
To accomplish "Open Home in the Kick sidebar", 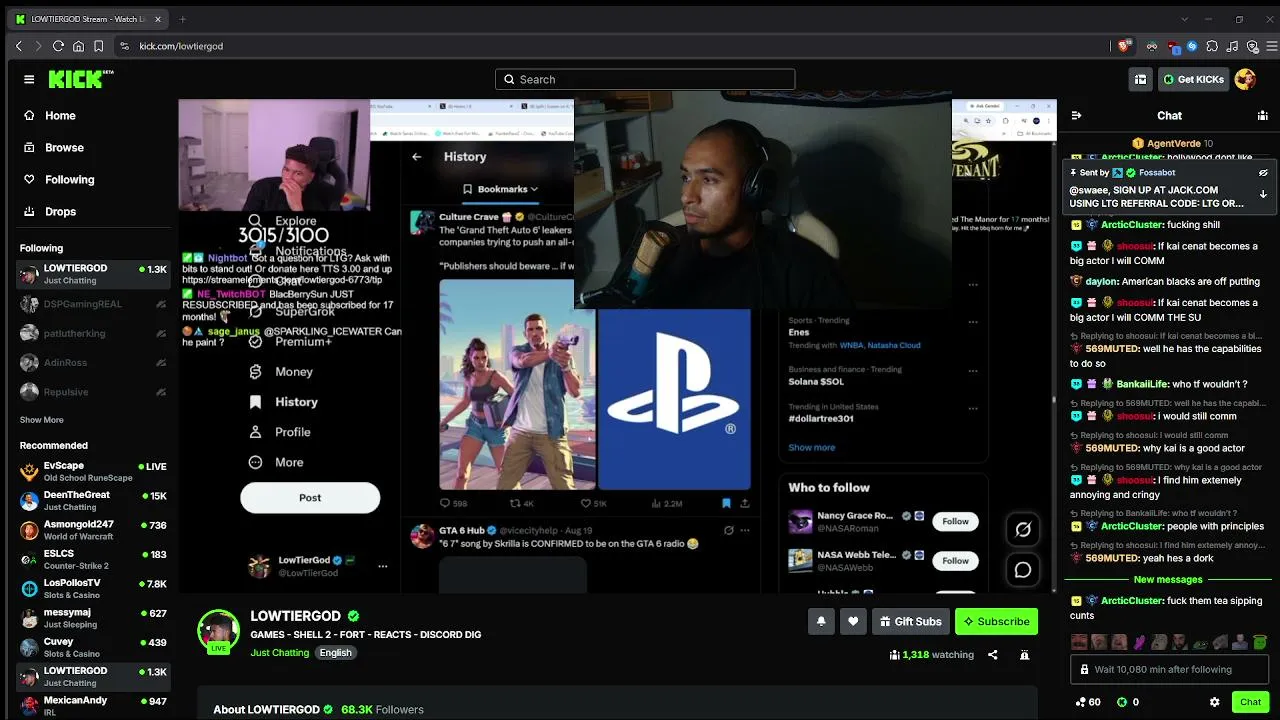I will click(60, 115).
